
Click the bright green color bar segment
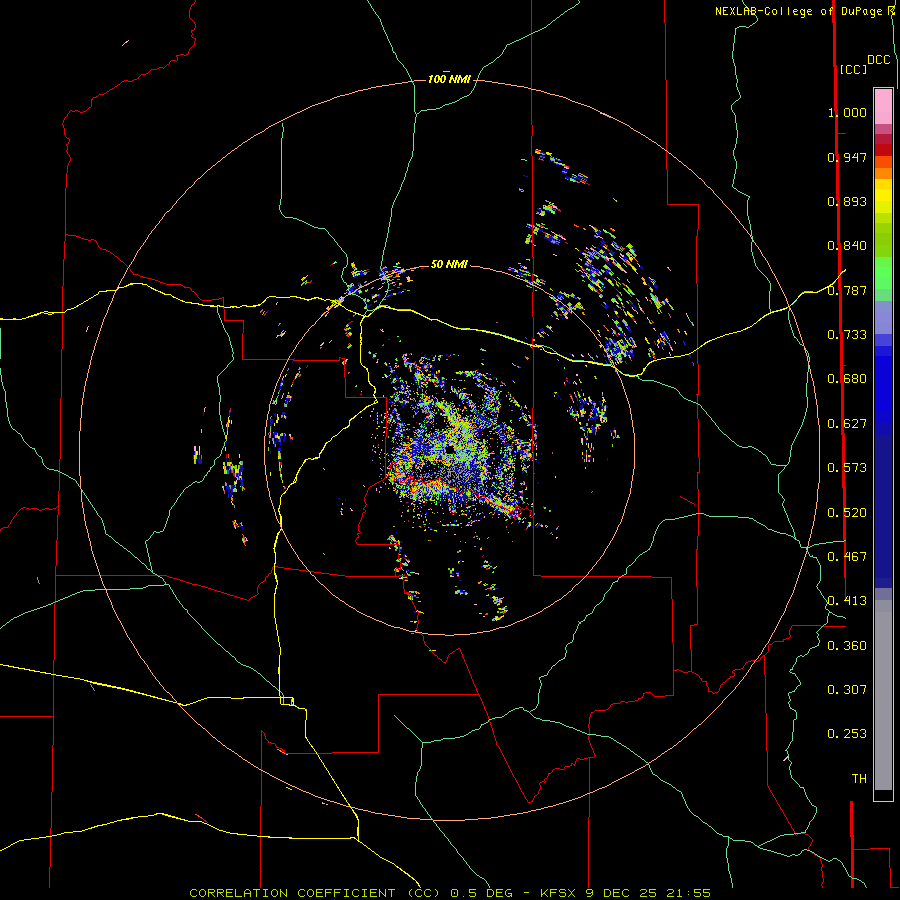[x=883, y=273]
